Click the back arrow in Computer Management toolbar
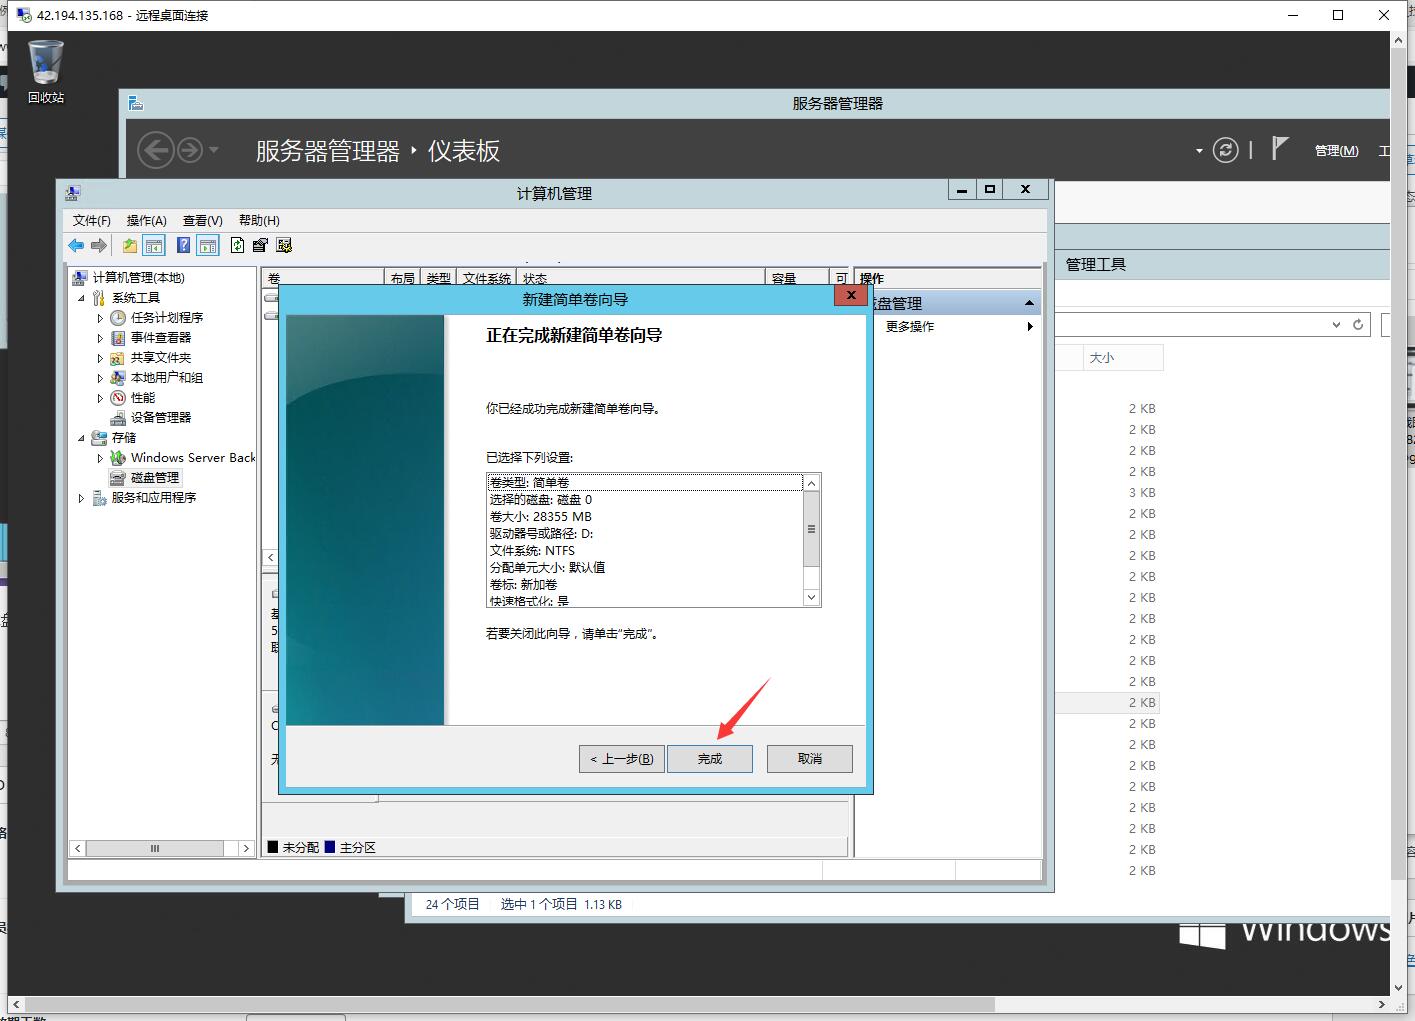Viewport: 1415px width, 1021px height. coord(75,245)
